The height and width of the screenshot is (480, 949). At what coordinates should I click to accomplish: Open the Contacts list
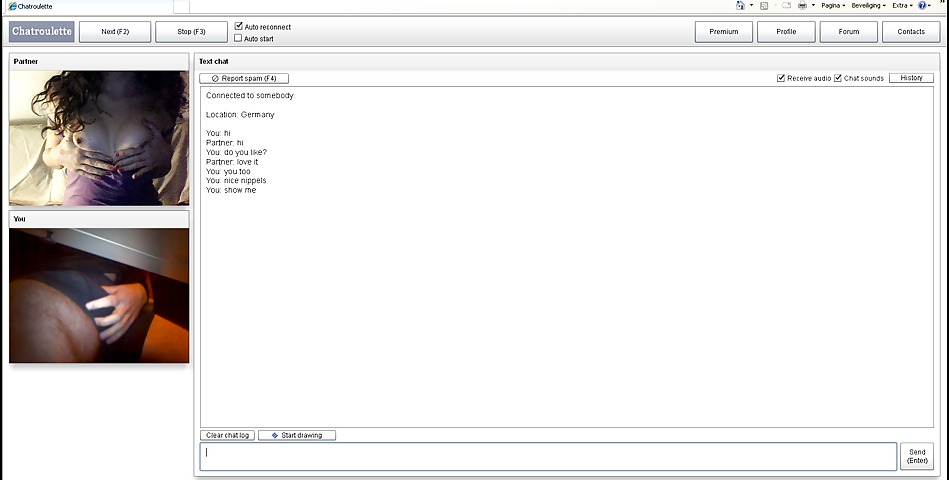(x=911, y=31)
